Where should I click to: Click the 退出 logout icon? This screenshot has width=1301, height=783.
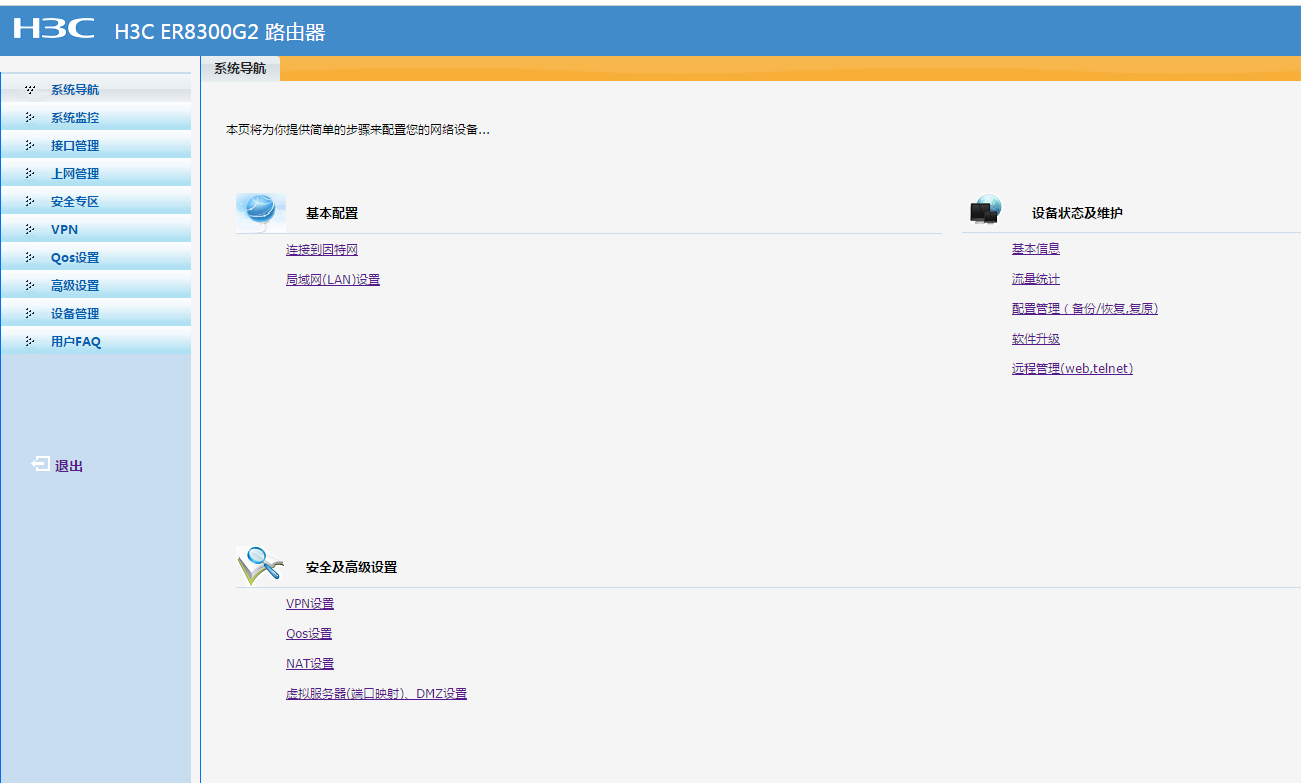coord(40,465)
